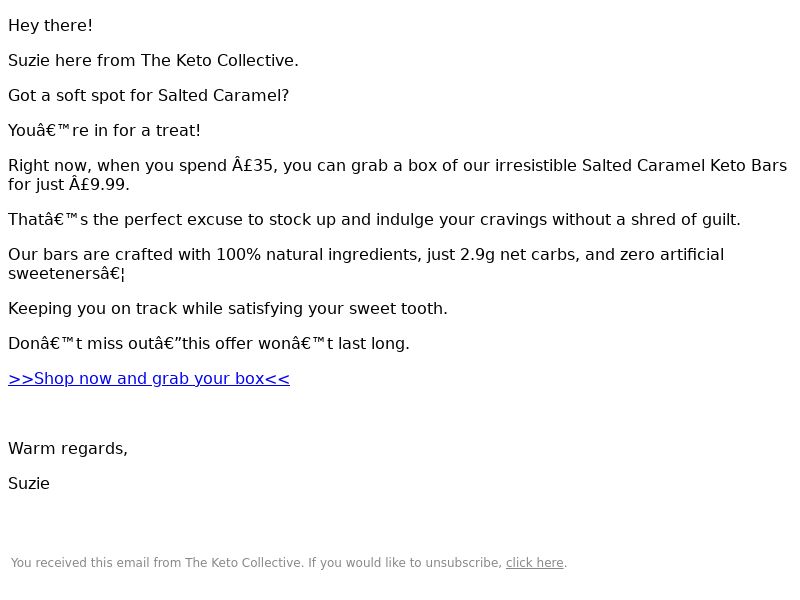Click the 'Hey there!' greeting line

pos(50,26)
